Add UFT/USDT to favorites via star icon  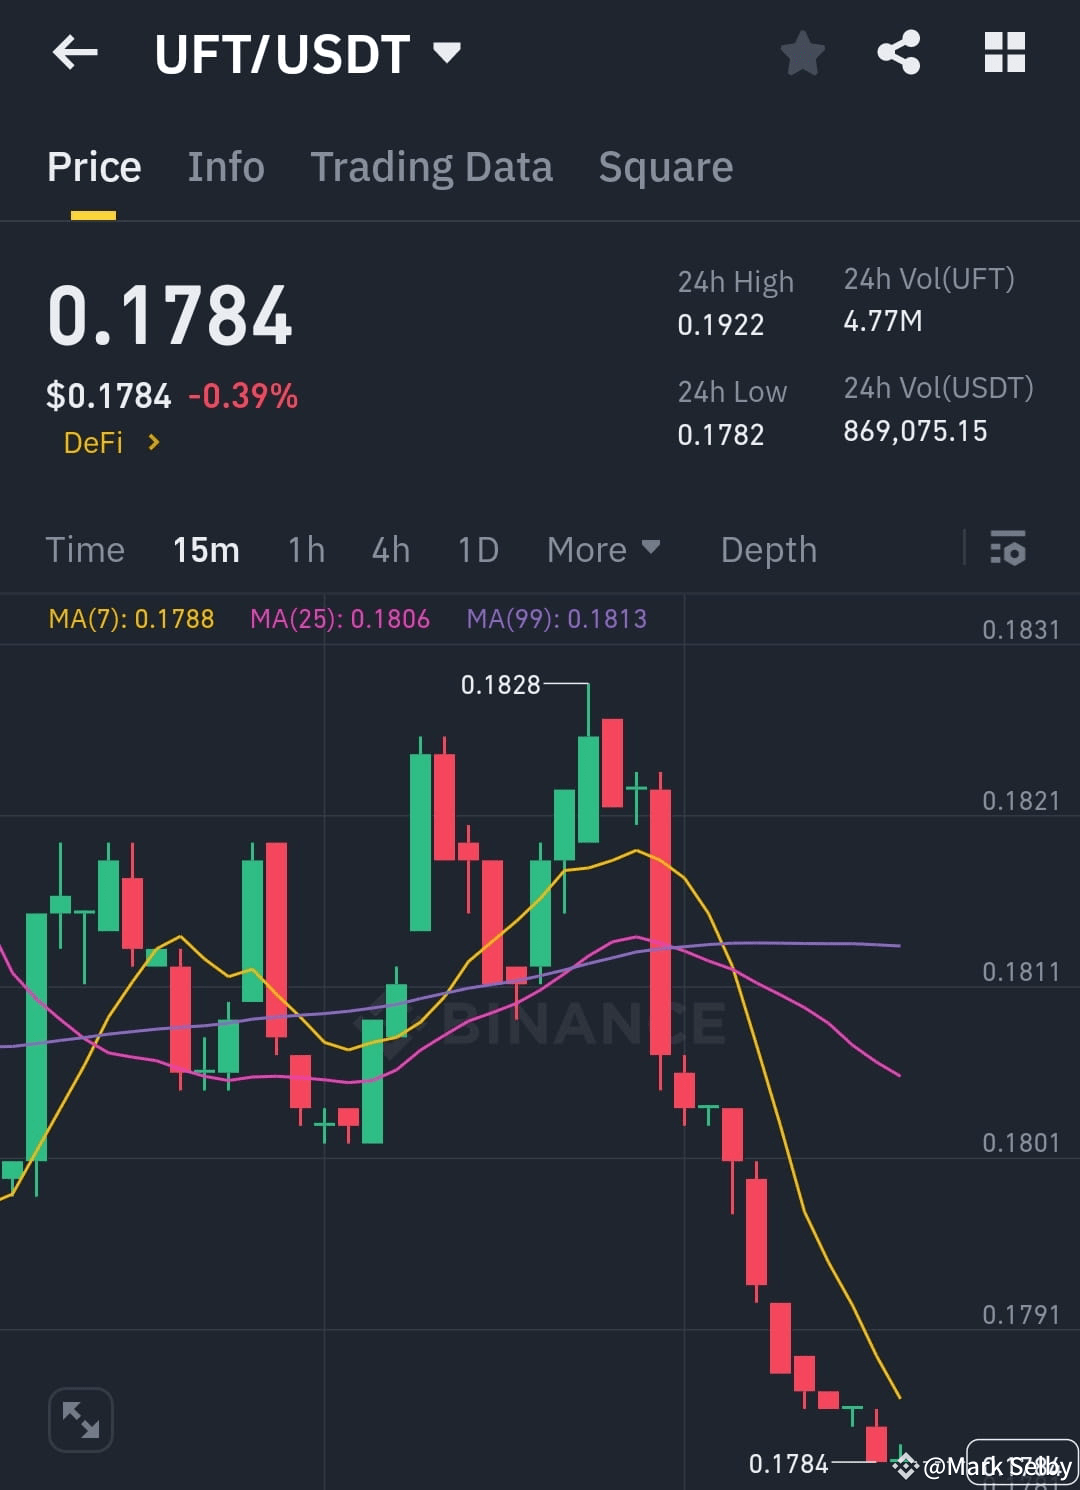[803, 55]
